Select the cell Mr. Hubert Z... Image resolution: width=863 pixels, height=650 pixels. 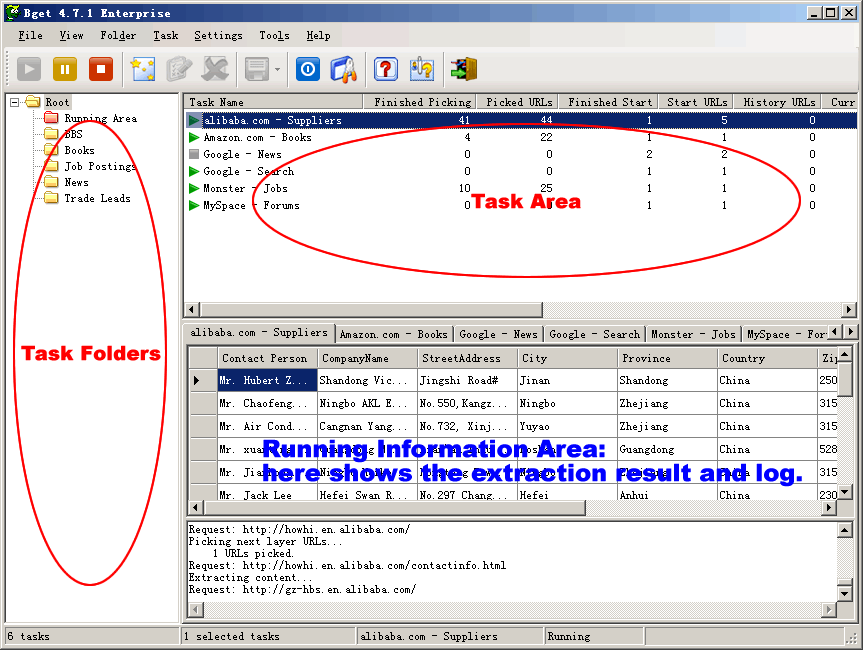[267, 380]
